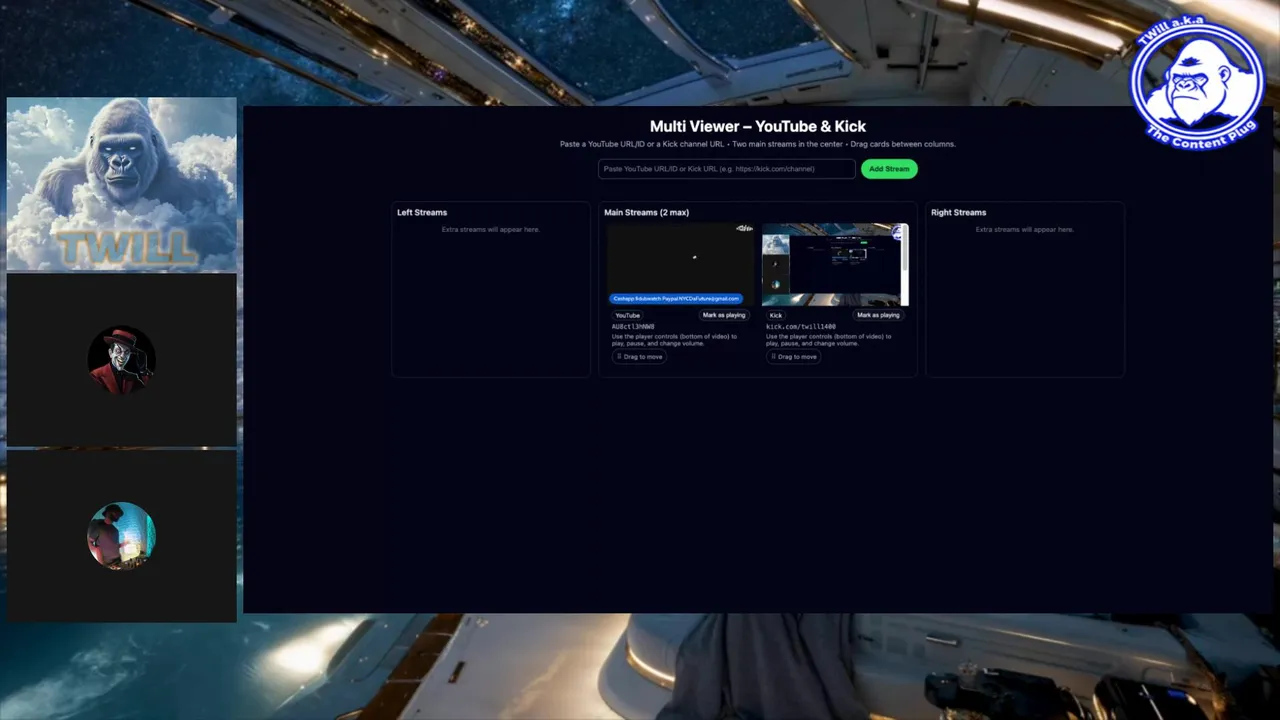Click the Right Streams placeholder text
1280x720 pixels.
pyautogui.click(x=1024, y=230)
